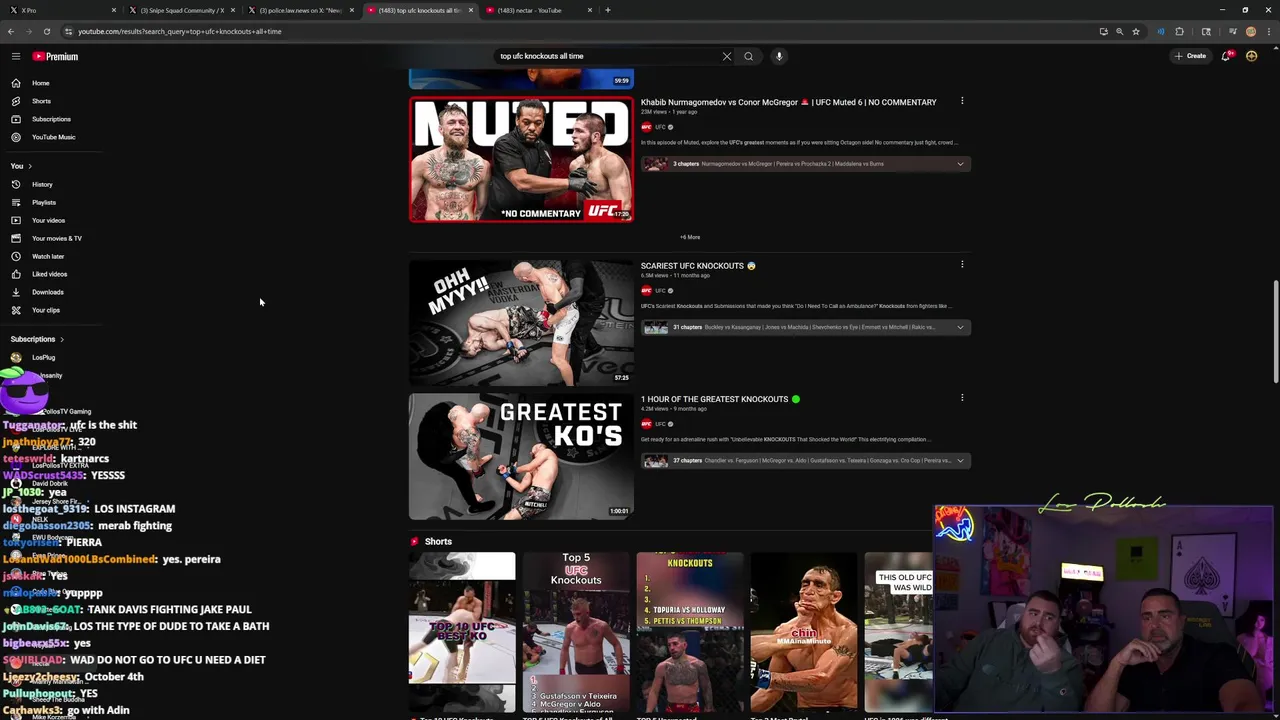
Task: Open more options for Scariest UFC Knockouts
Action: click(x=962, y=265)
